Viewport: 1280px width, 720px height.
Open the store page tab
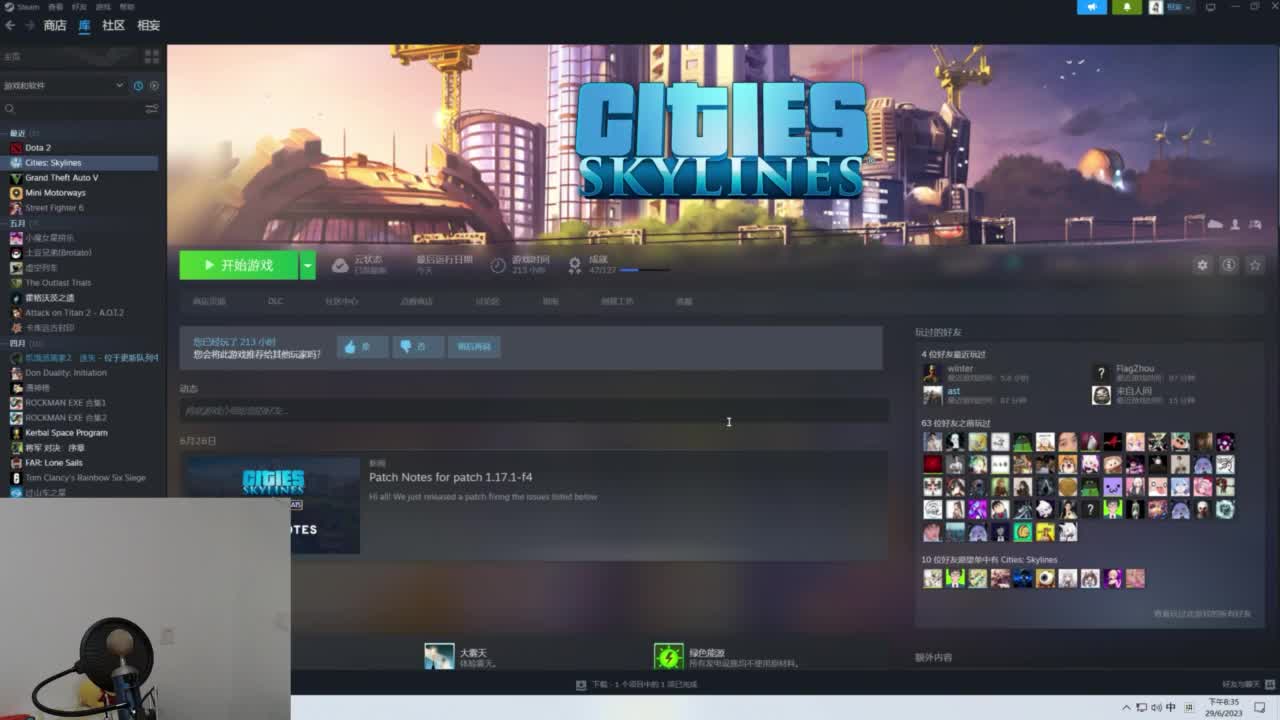(x=209, y=301)
